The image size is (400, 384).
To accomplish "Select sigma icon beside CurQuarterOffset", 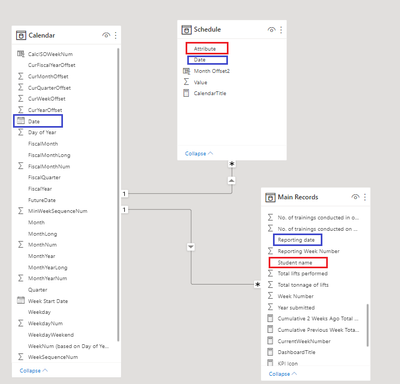I will [x=21, y=87].
